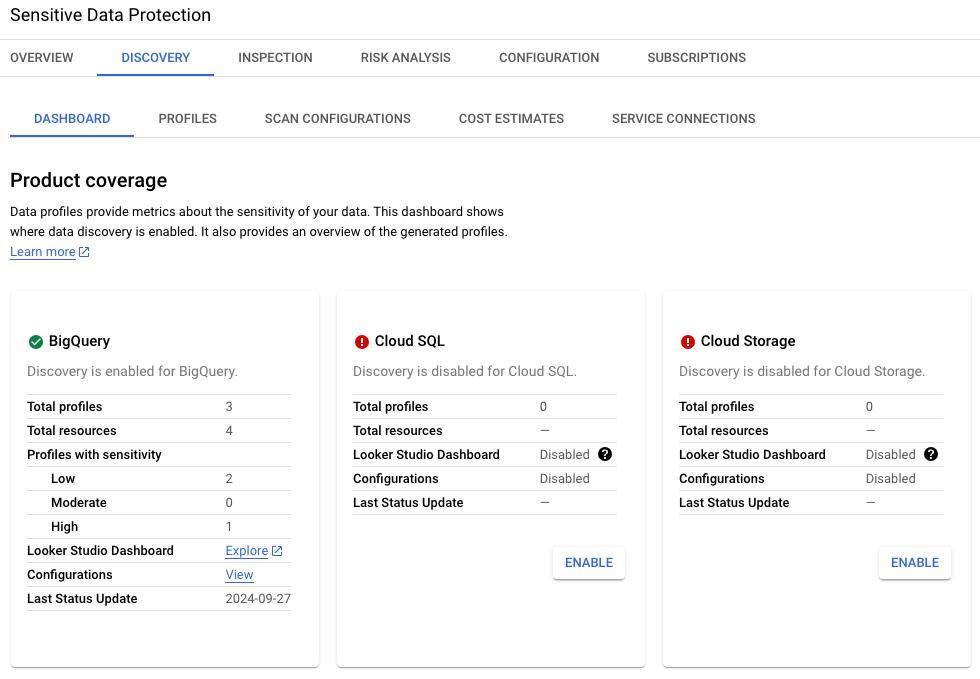Viewport: 980px width, 679px height.
Task: Click the Cloud Storage Total resources label
Action: (724, 431)
